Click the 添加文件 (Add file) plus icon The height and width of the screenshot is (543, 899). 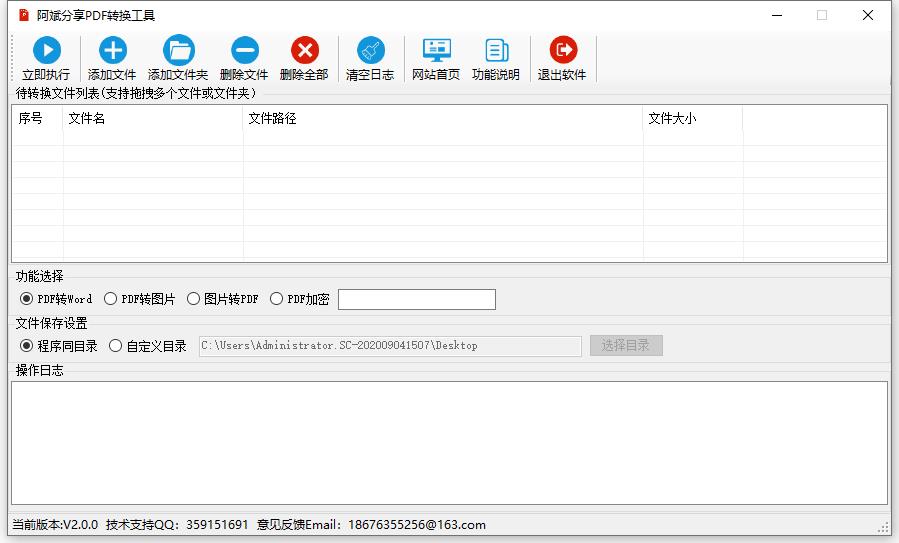coord(112,51)
